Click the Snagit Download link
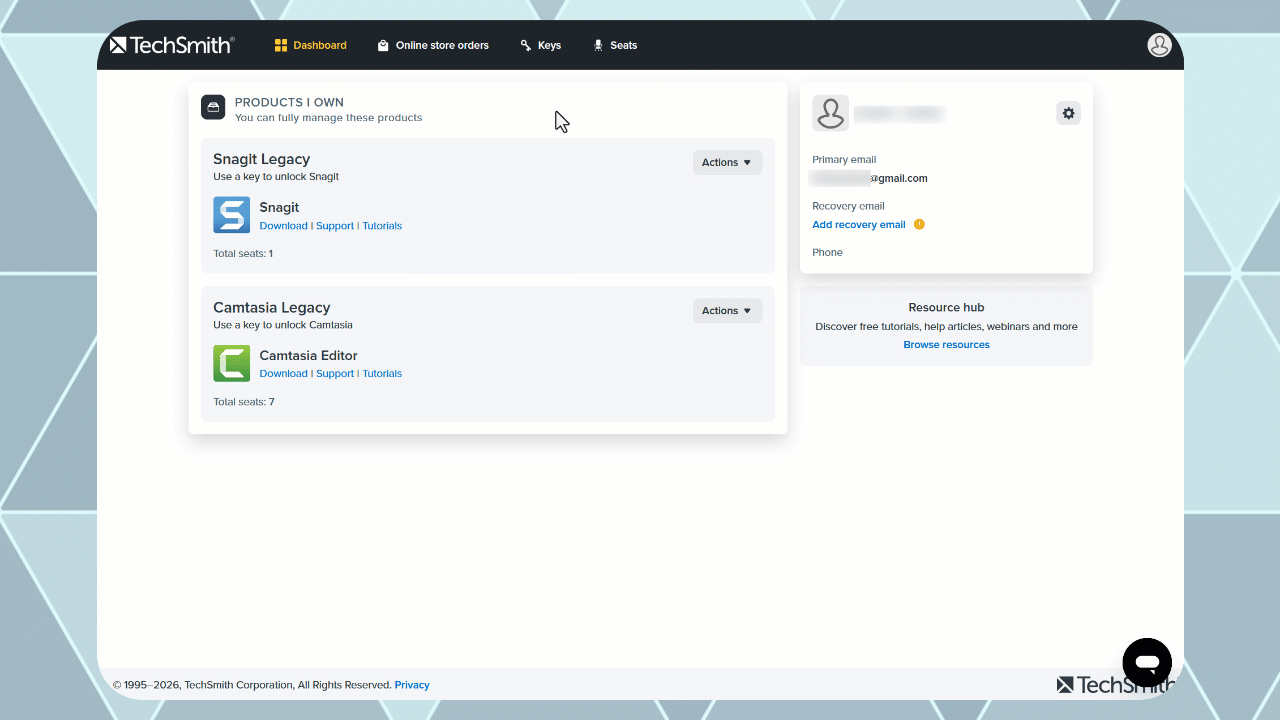1280x720 pixels. (283, 226)
